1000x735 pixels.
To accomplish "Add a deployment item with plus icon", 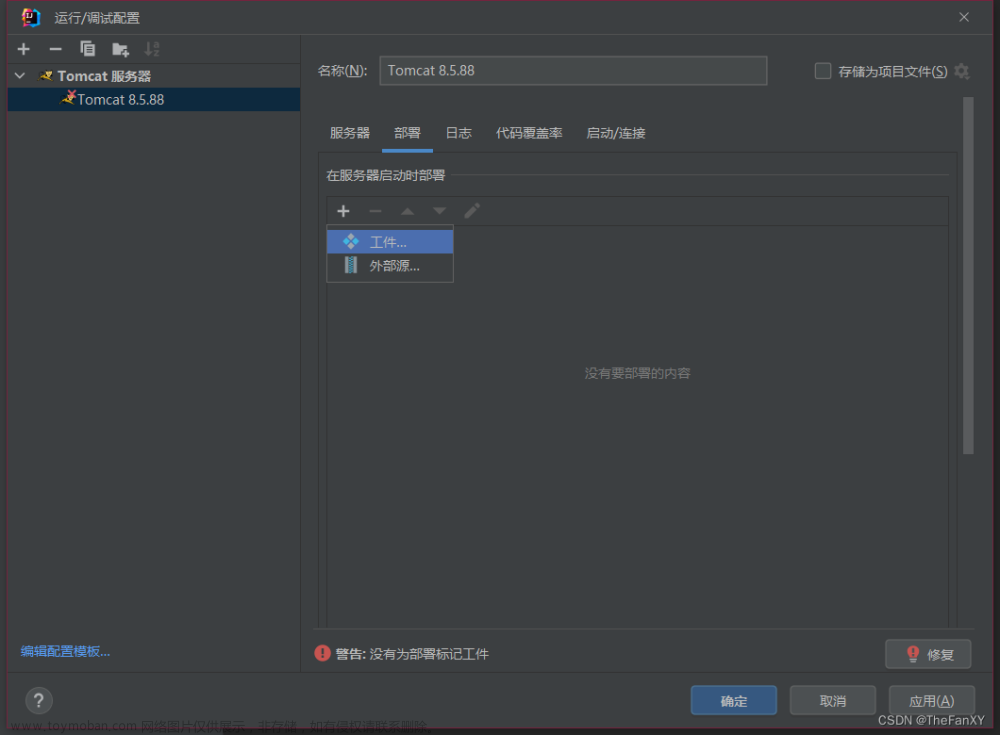I will (343, 211).
